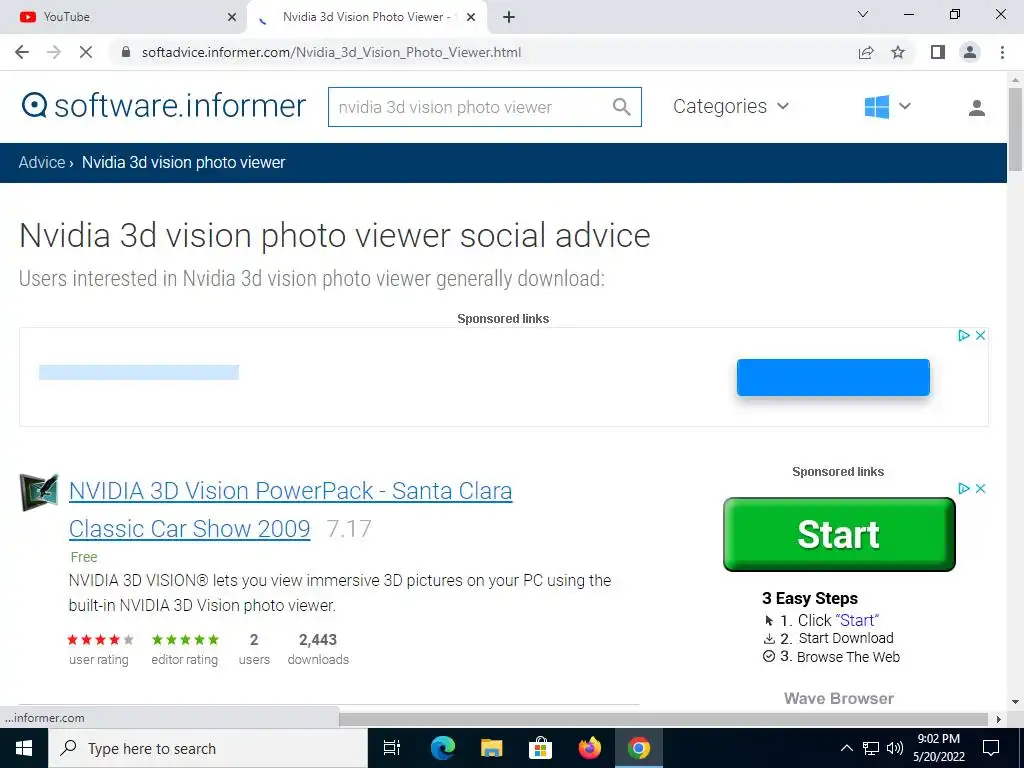
Task: Click the scroll-right arrow on horizontal scrollbar
Action: click(x=999, y=719)
